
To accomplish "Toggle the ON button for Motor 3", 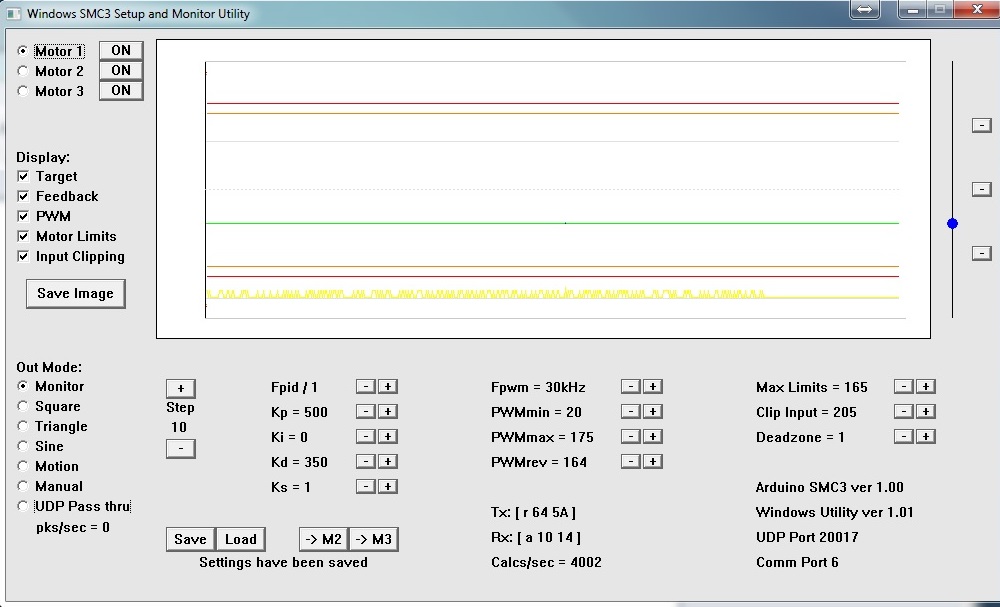I will 121,91.
